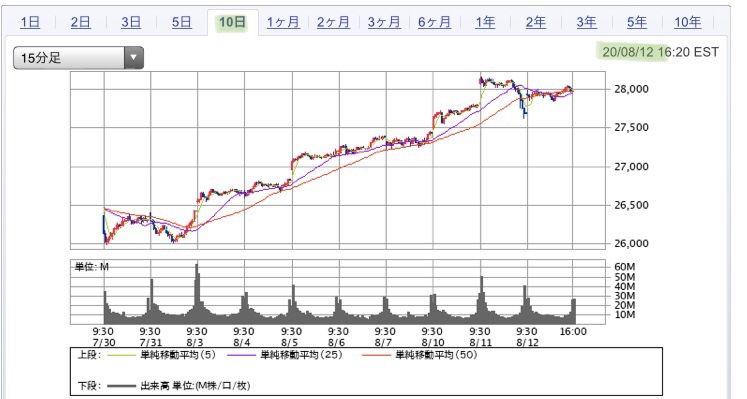Switch to the 6ヶ月 chart range

tap(434, 22)
